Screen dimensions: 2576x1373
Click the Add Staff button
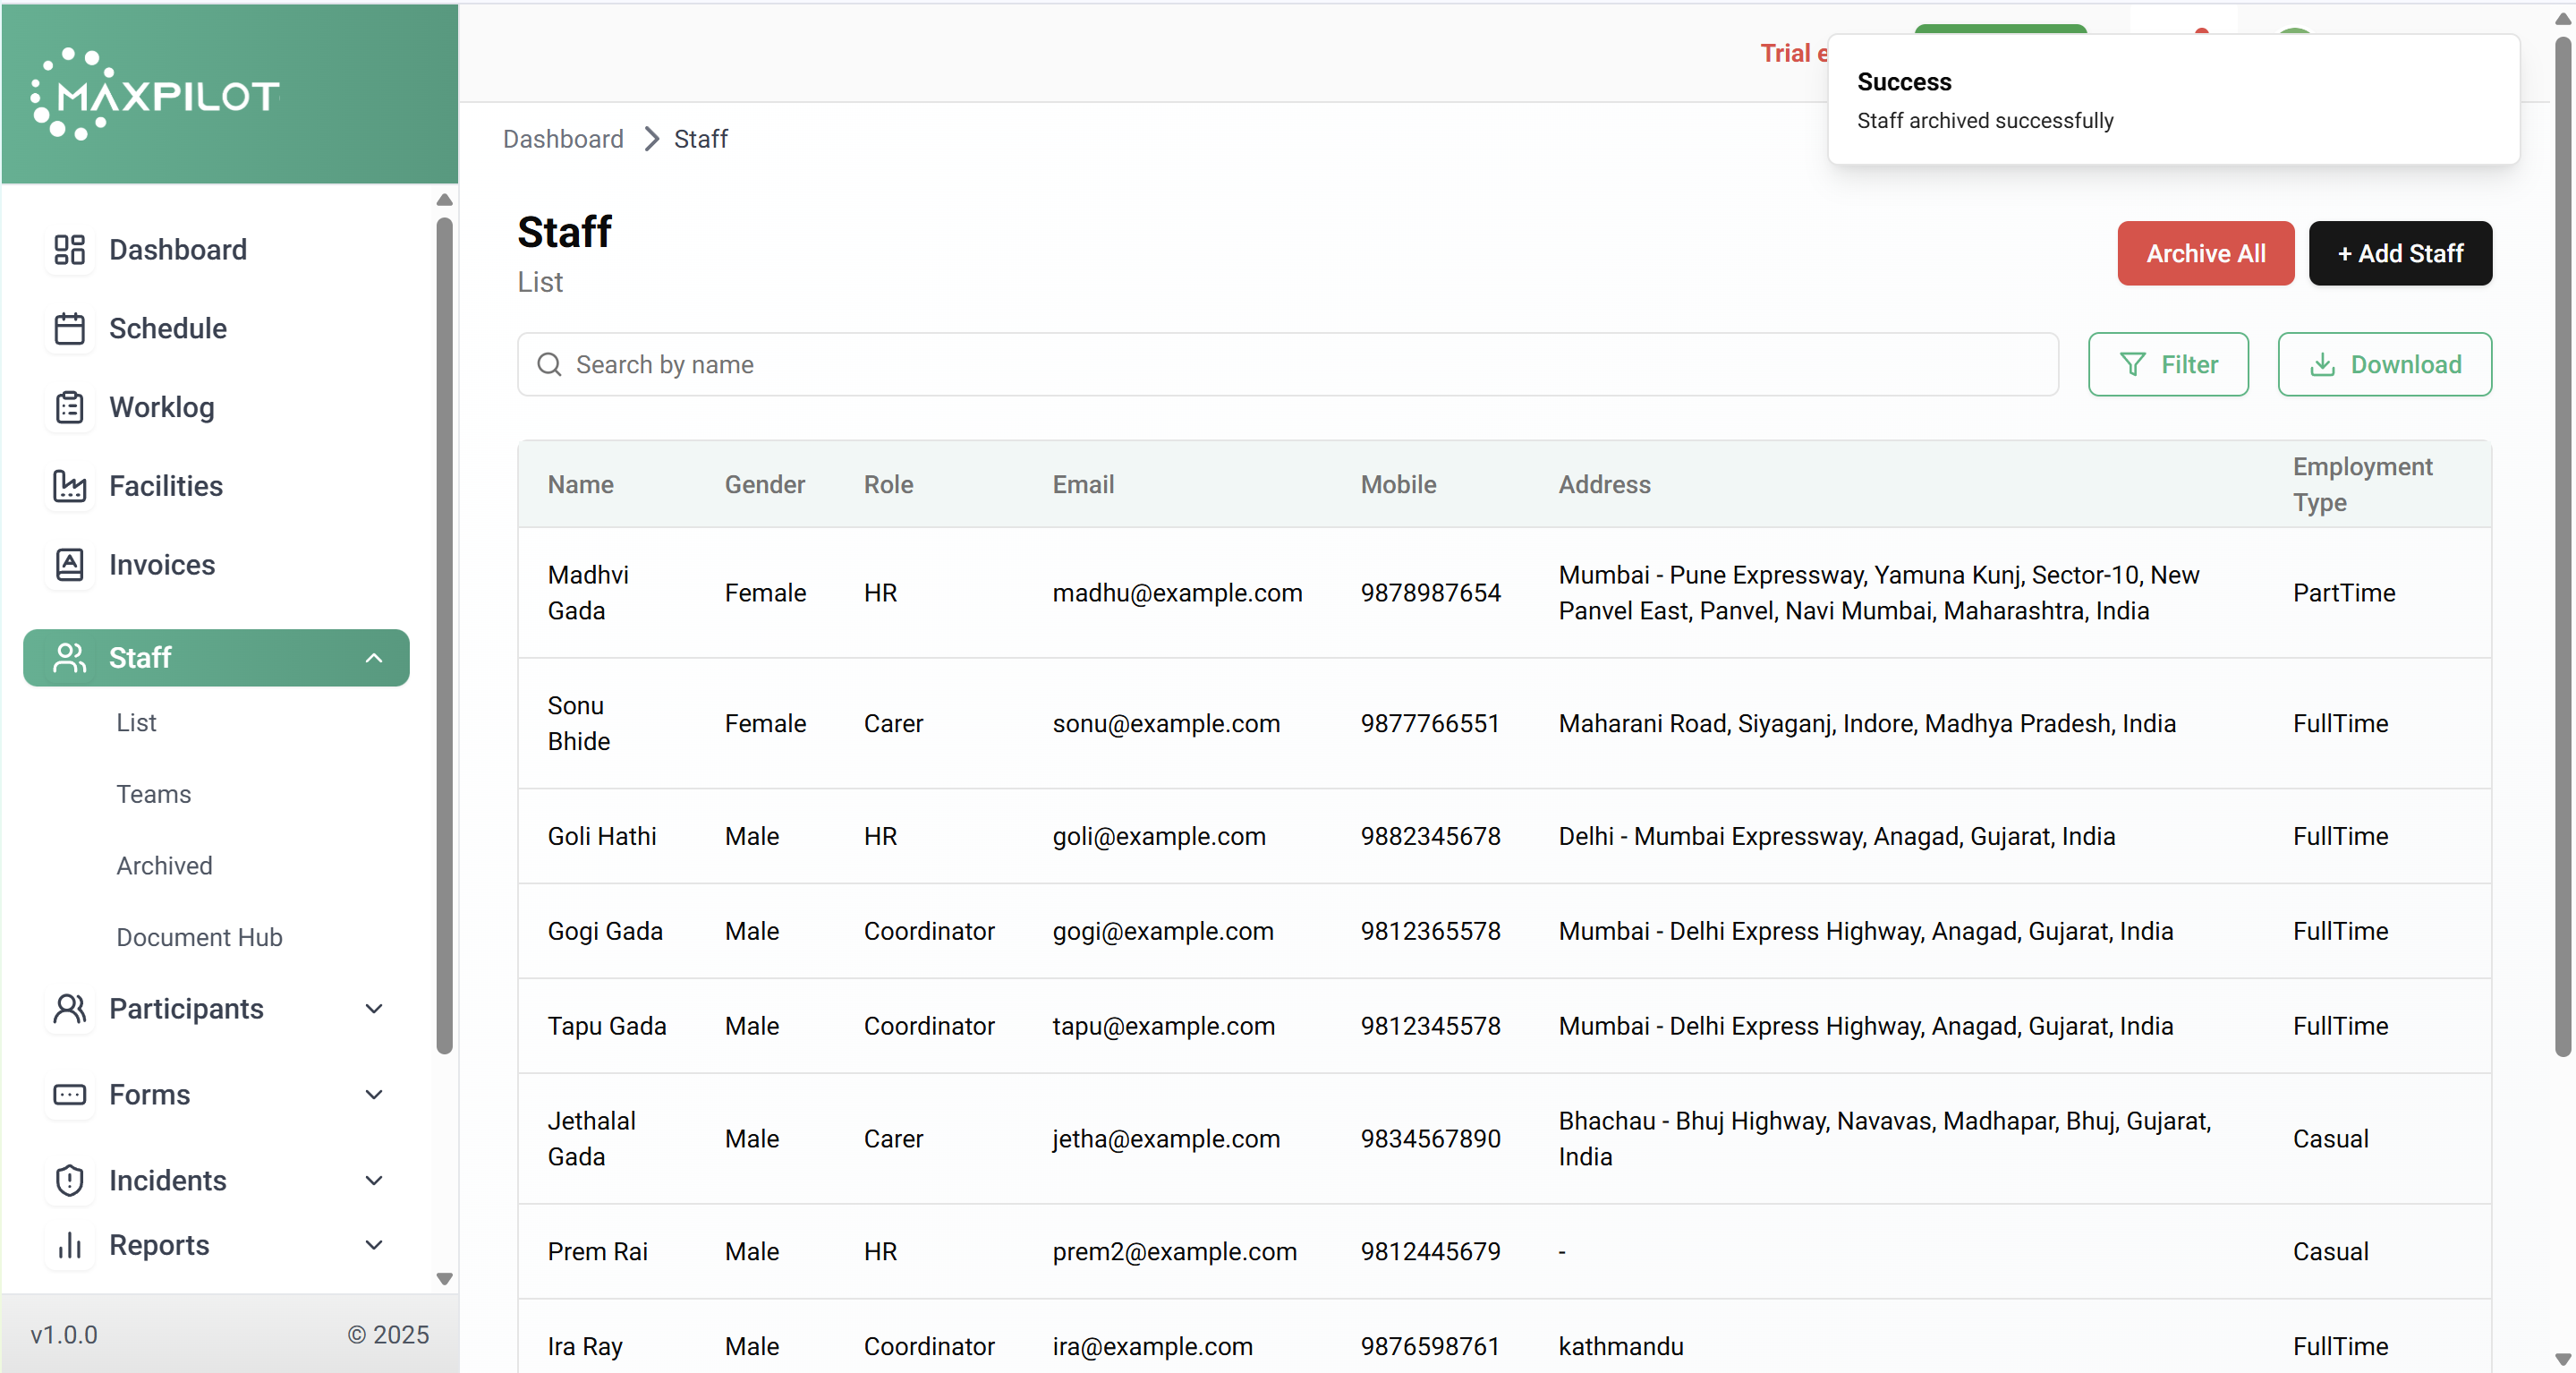(x=2399, y=254)
